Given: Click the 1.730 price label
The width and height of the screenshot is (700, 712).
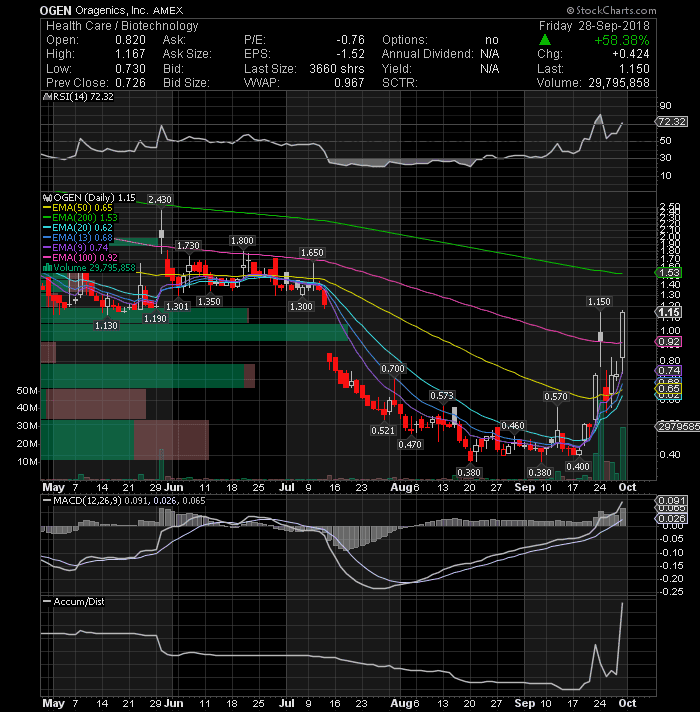Looking at the screenshot, I should point(188,246).
